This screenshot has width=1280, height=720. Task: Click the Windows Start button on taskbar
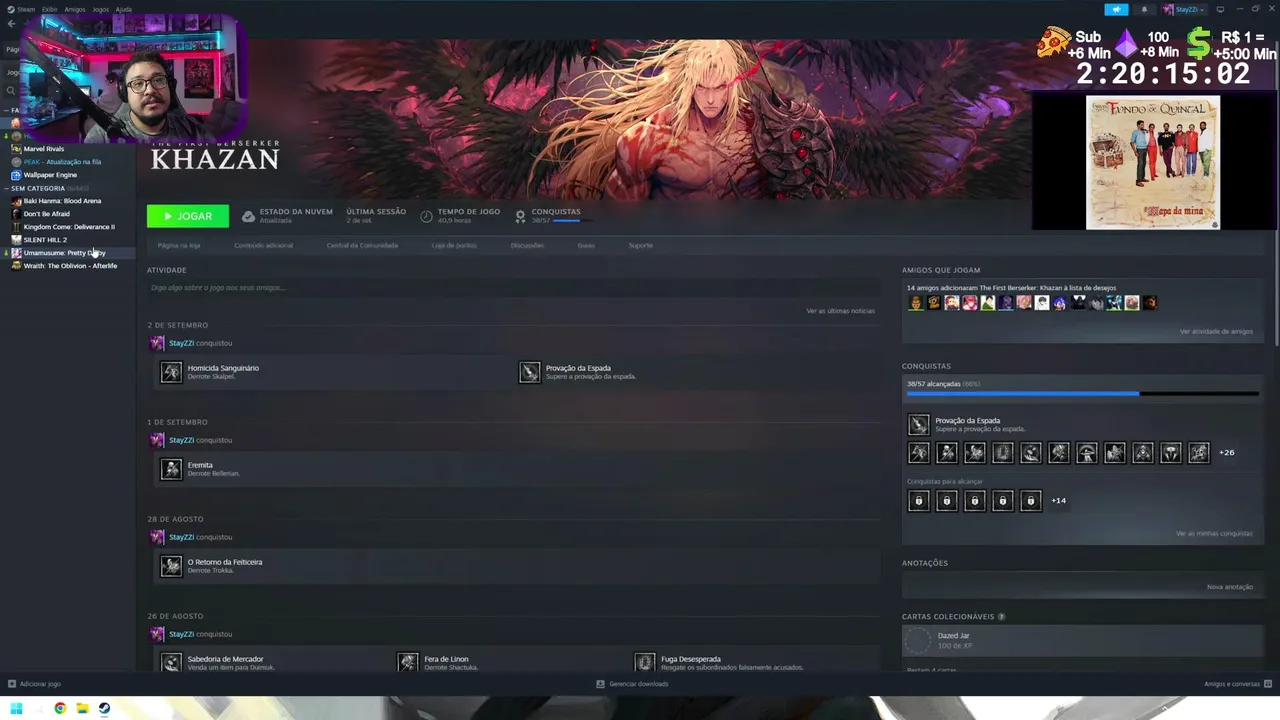[16, 709]
